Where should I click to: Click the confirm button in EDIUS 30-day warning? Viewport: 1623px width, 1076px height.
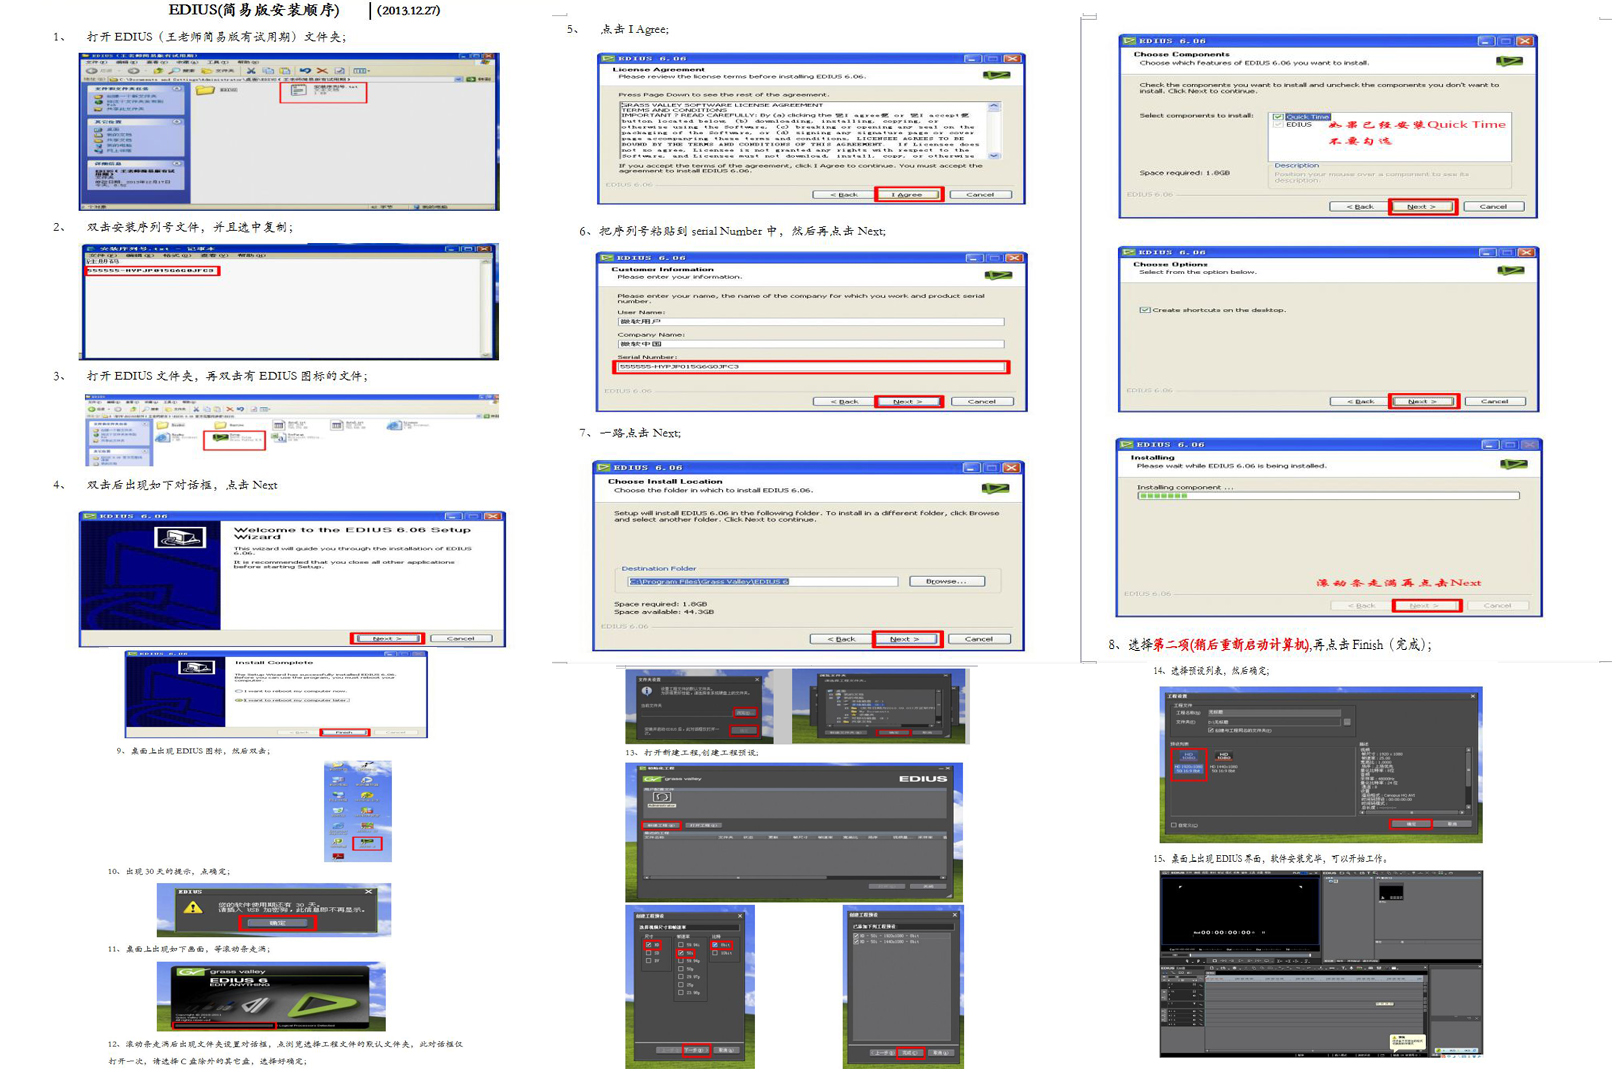tap(277, 922)
